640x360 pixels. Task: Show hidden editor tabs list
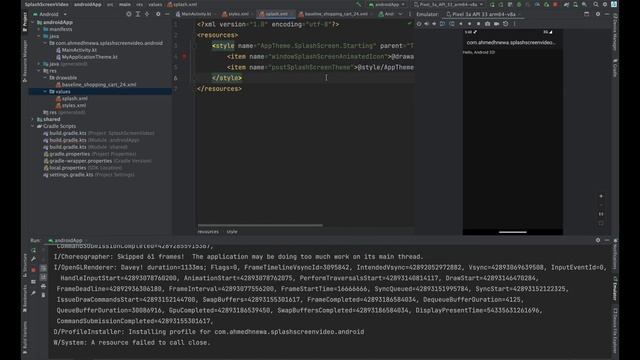click(x=400, y=14)
